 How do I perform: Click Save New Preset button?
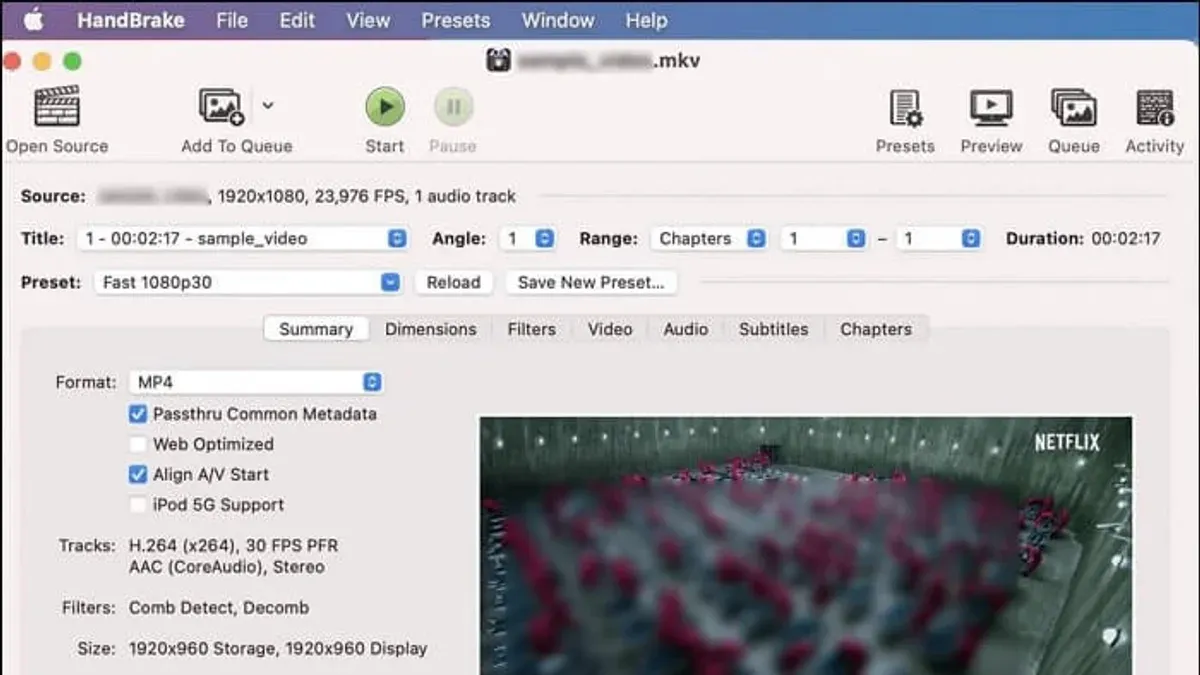(x=591, y=283)
